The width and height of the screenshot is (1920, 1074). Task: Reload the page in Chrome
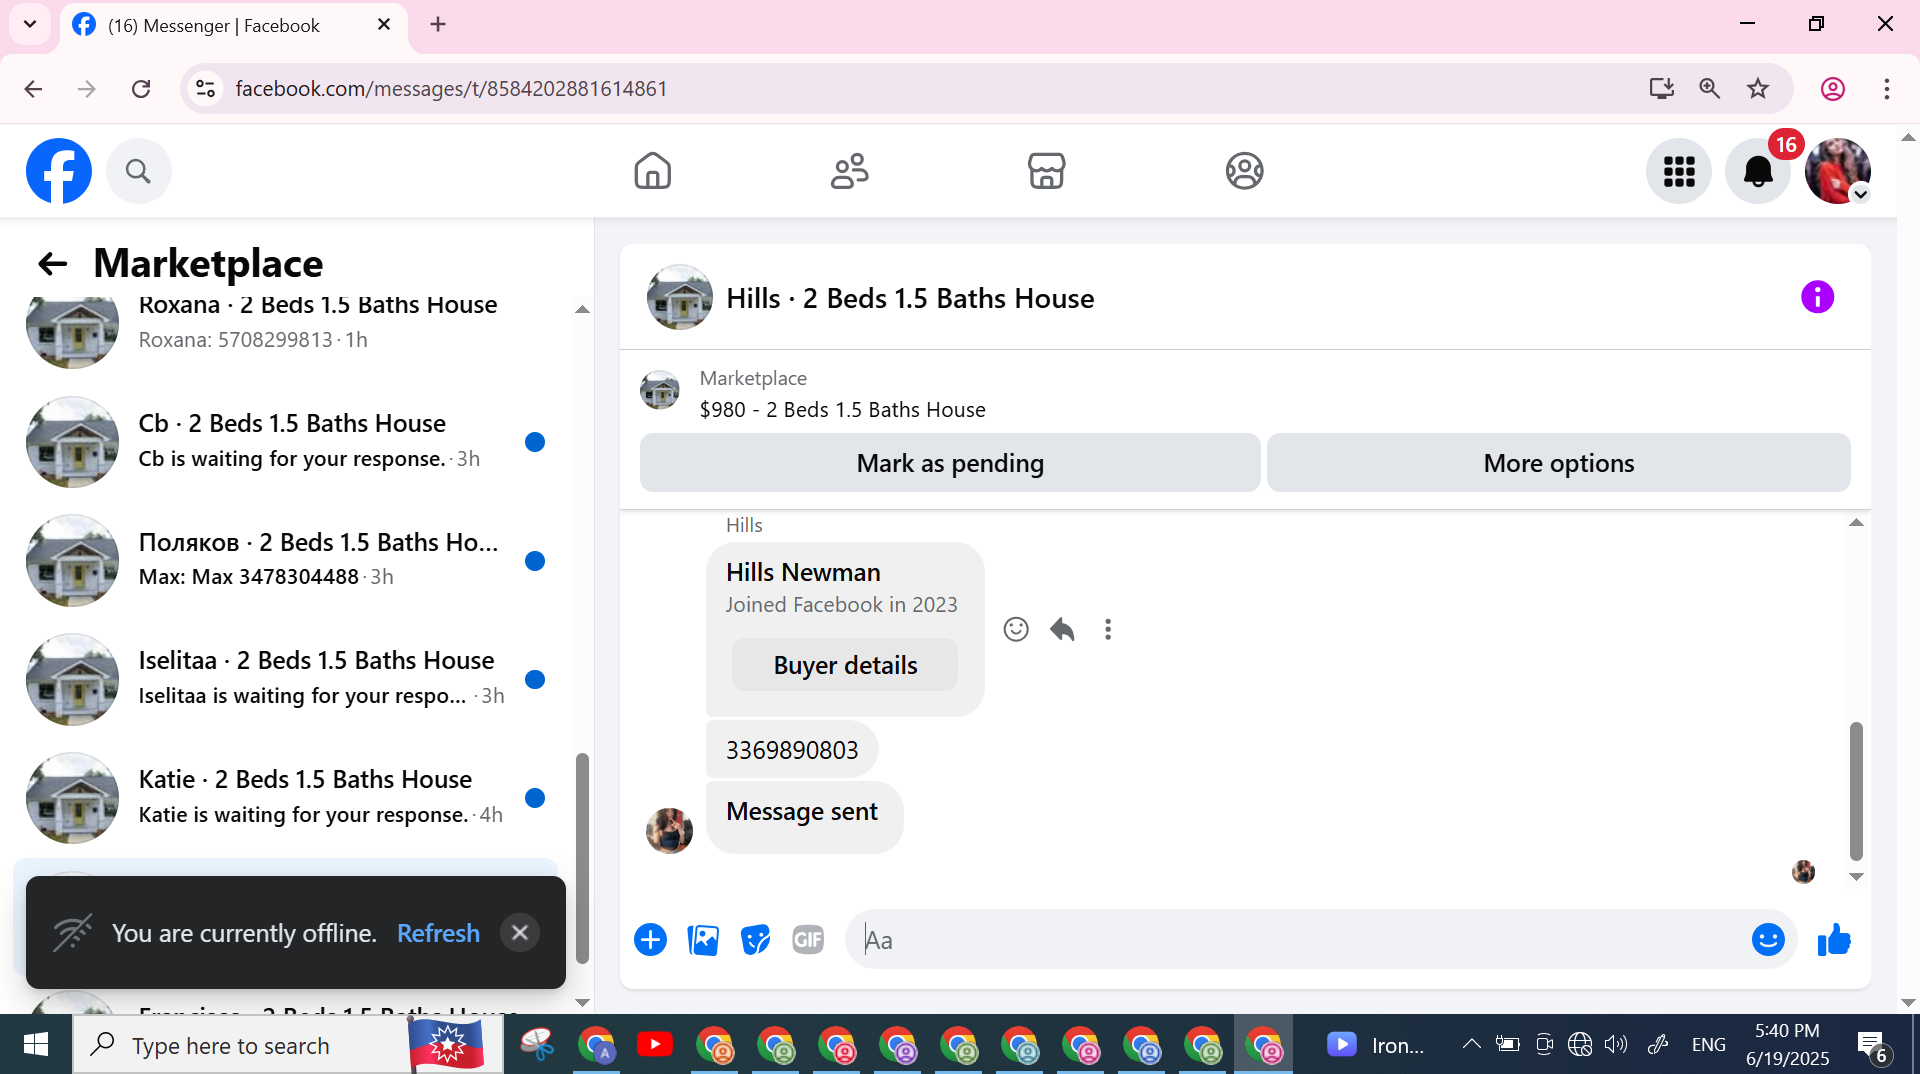tap(141, 89)
